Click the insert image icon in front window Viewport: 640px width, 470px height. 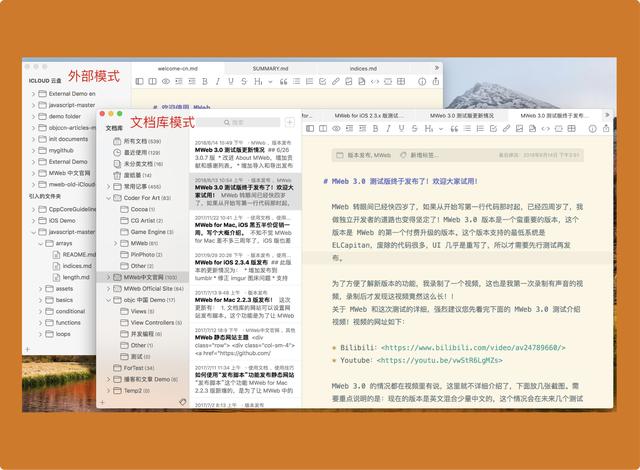pos(519,129)
